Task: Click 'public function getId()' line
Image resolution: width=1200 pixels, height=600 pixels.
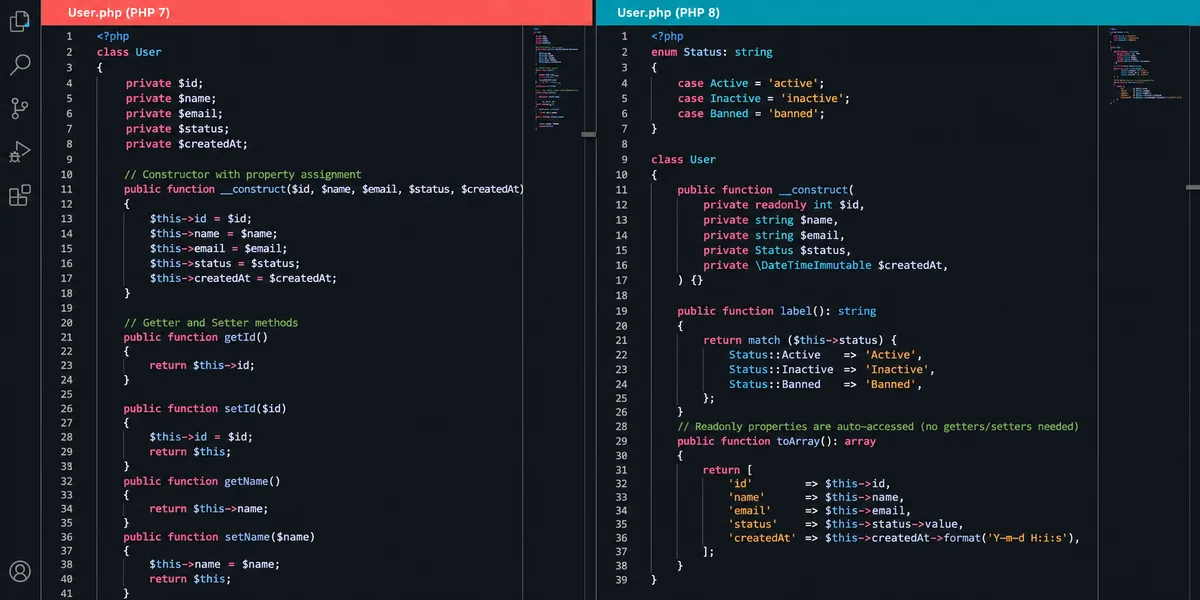Action: click(196, 337)
